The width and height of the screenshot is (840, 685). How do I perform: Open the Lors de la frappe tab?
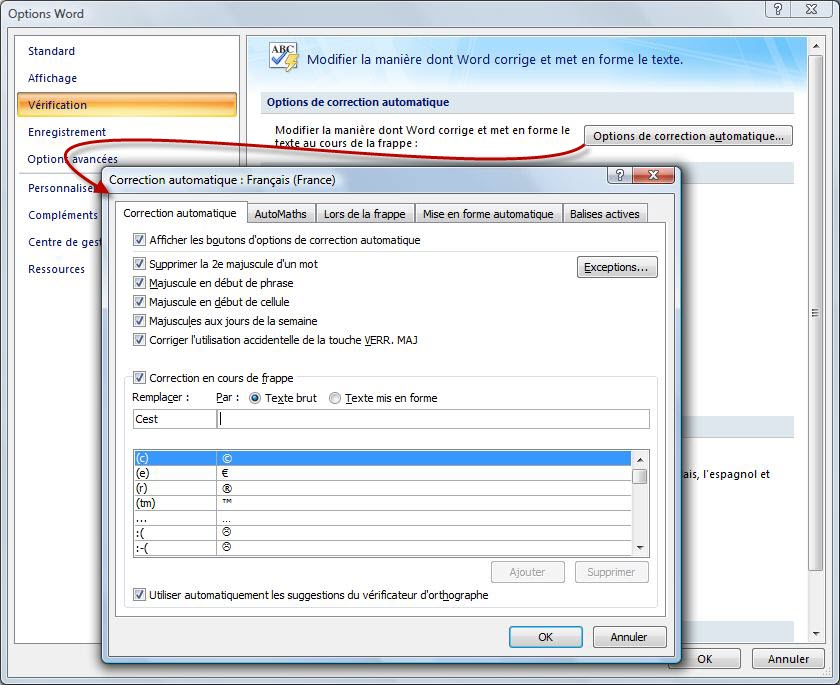click(364, 214)
